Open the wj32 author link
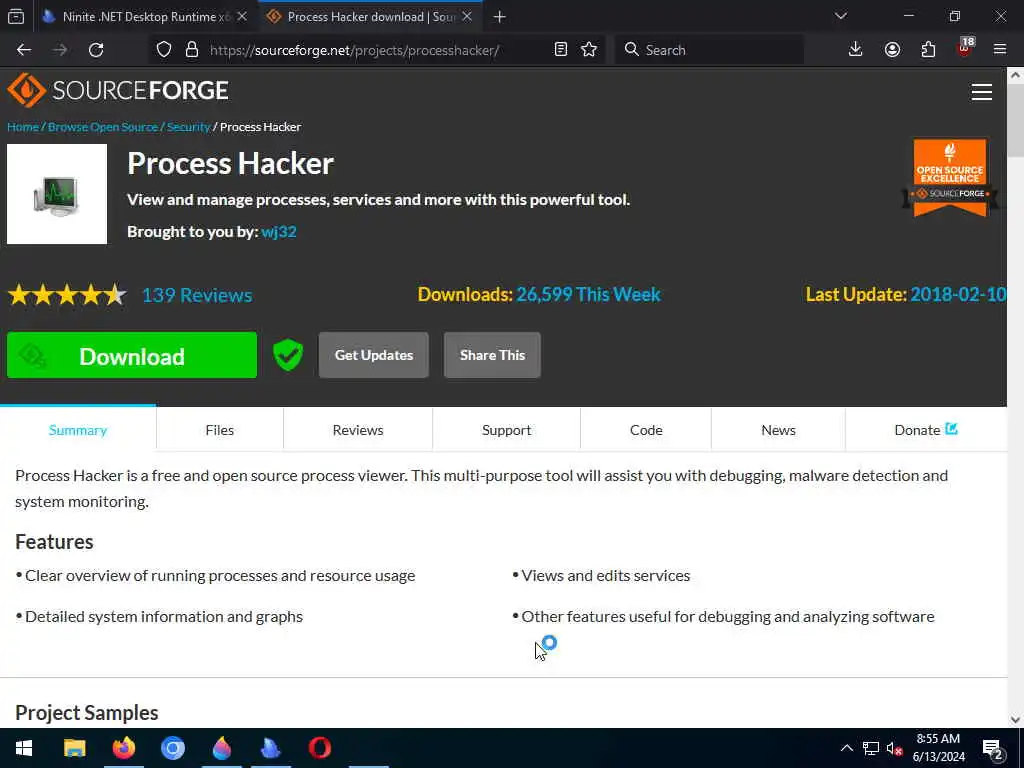 pos(279,232)
